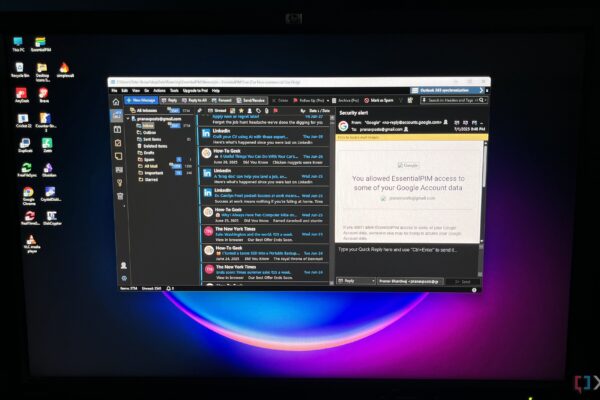
Task: Open EssentialPIM shortcut on the desktop
Action: tap(41, 44)
